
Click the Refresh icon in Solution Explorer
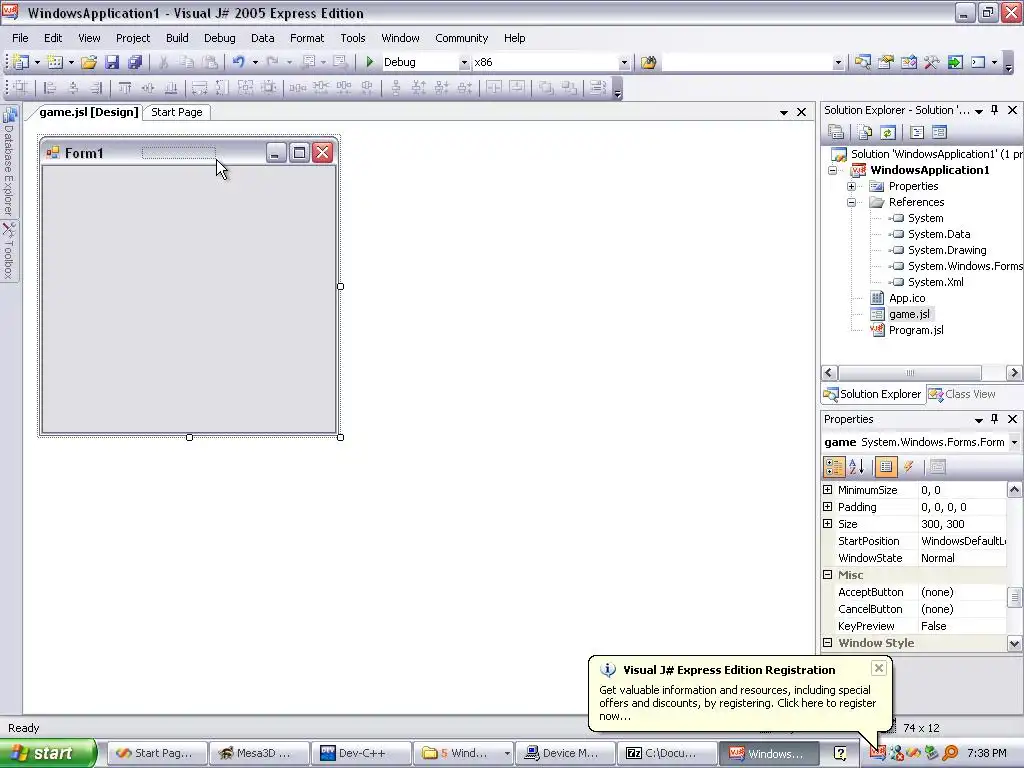(x=888, y=133)
